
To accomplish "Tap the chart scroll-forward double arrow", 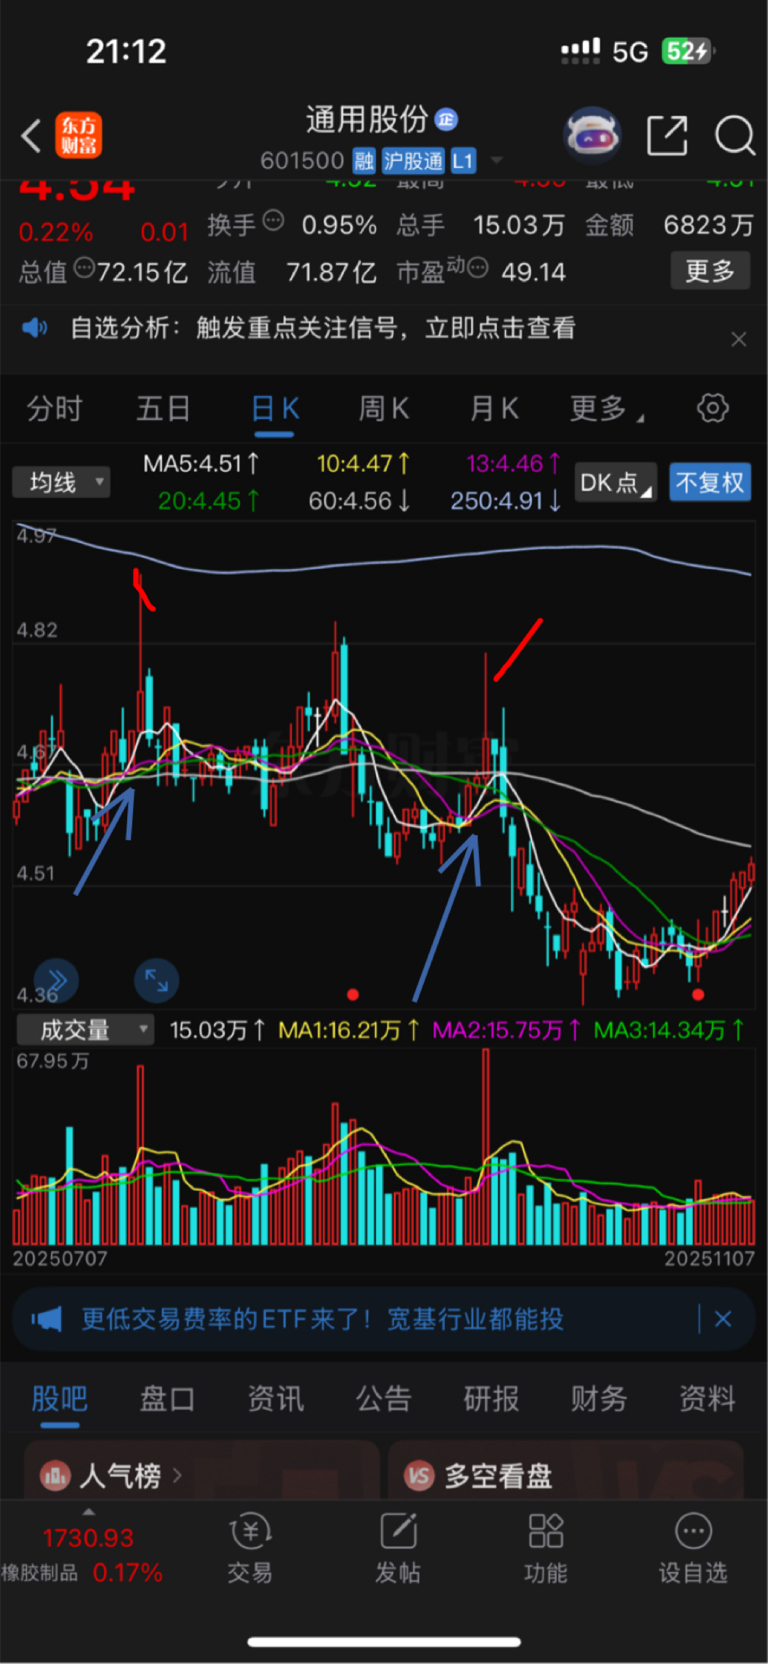I will (57, 980).
